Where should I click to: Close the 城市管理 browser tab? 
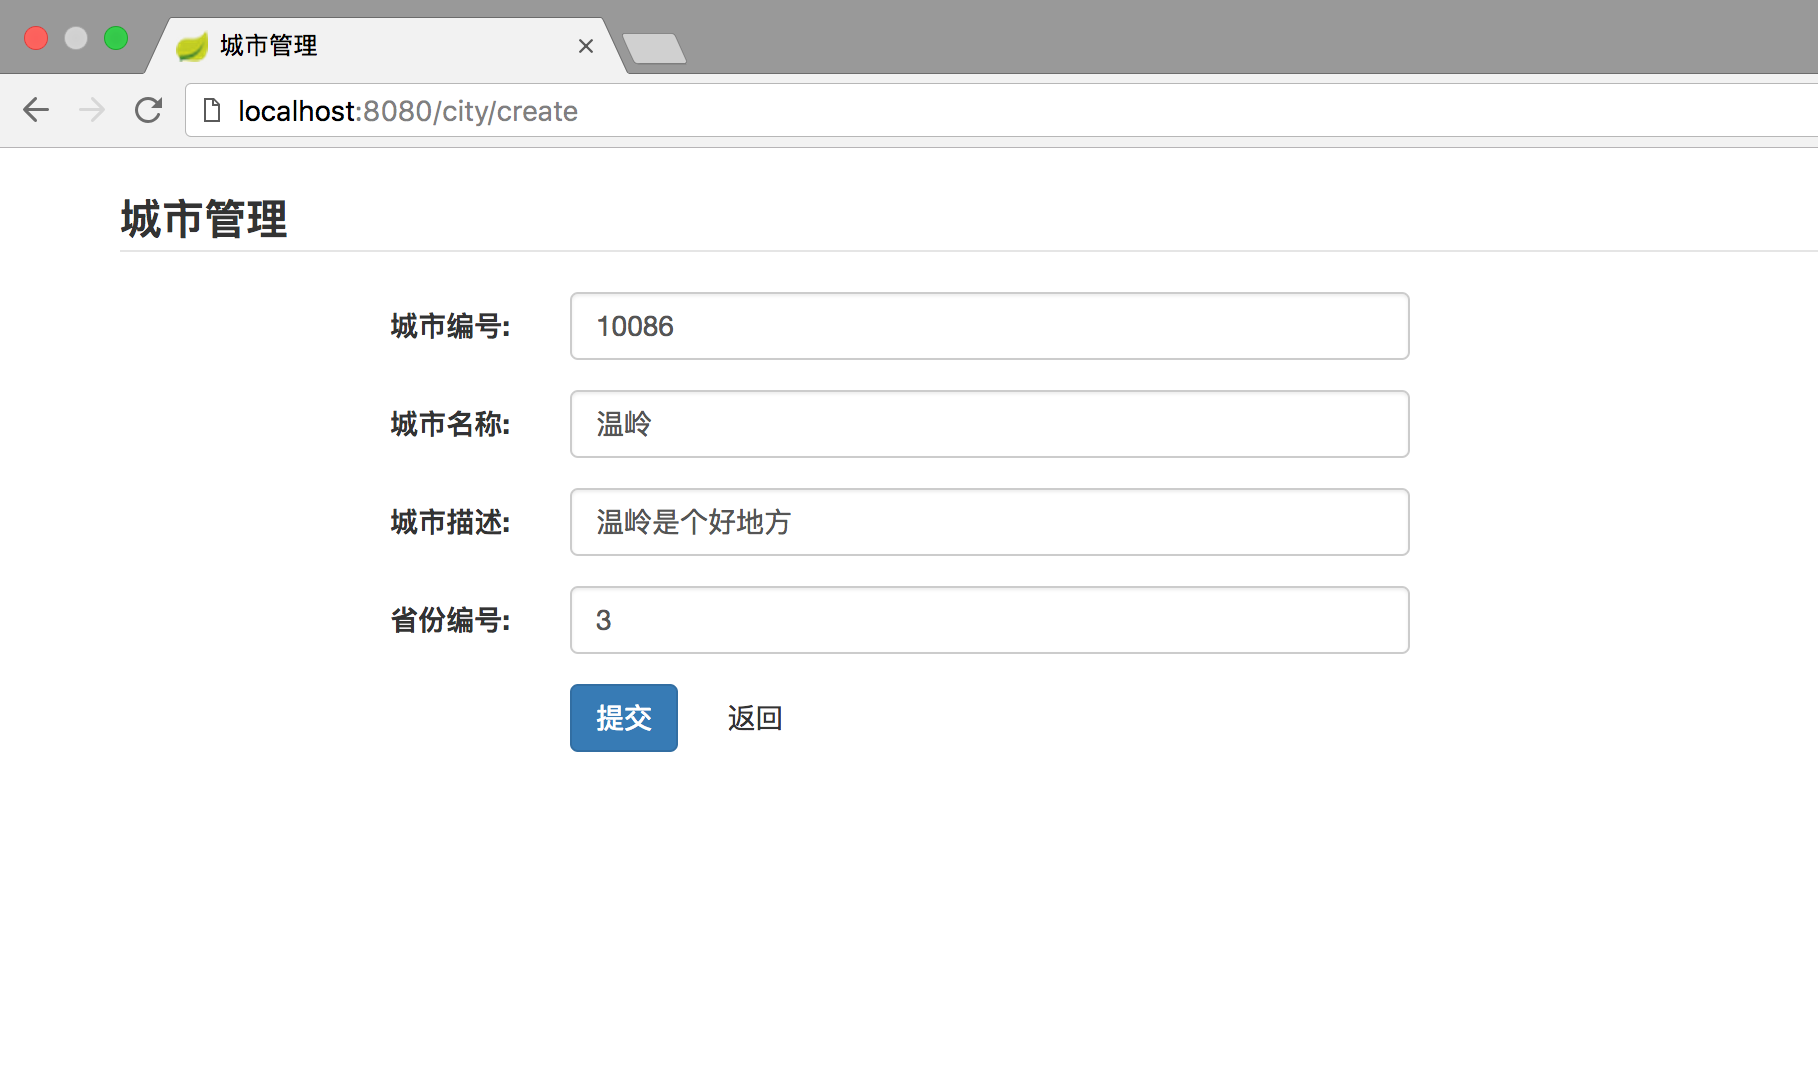[586, 46]
